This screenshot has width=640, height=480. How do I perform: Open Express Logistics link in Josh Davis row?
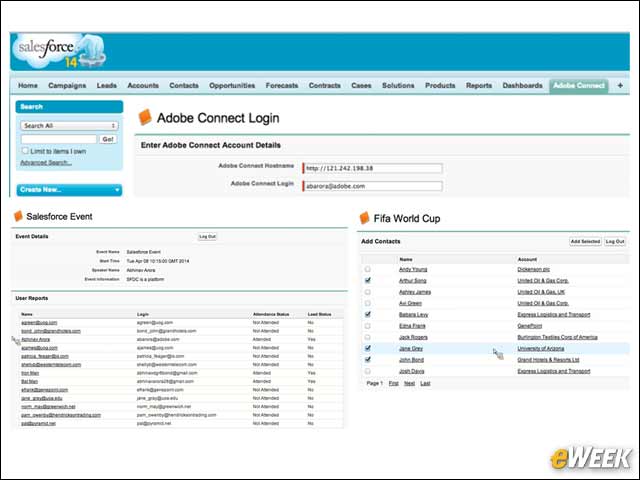pos(553,371)
